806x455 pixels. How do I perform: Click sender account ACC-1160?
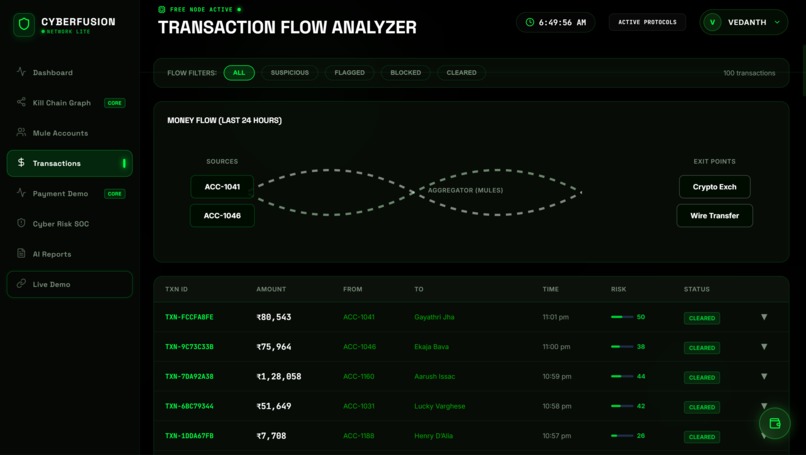click(x=359, y=376)
